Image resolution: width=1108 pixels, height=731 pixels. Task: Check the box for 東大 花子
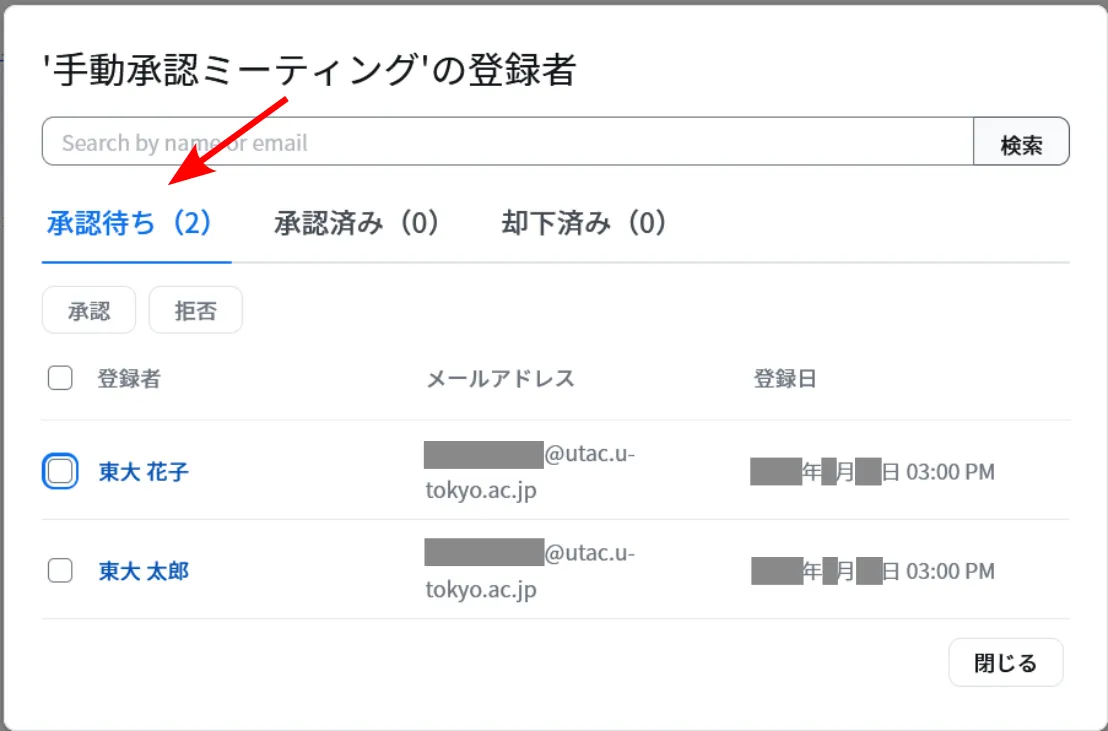60,471
